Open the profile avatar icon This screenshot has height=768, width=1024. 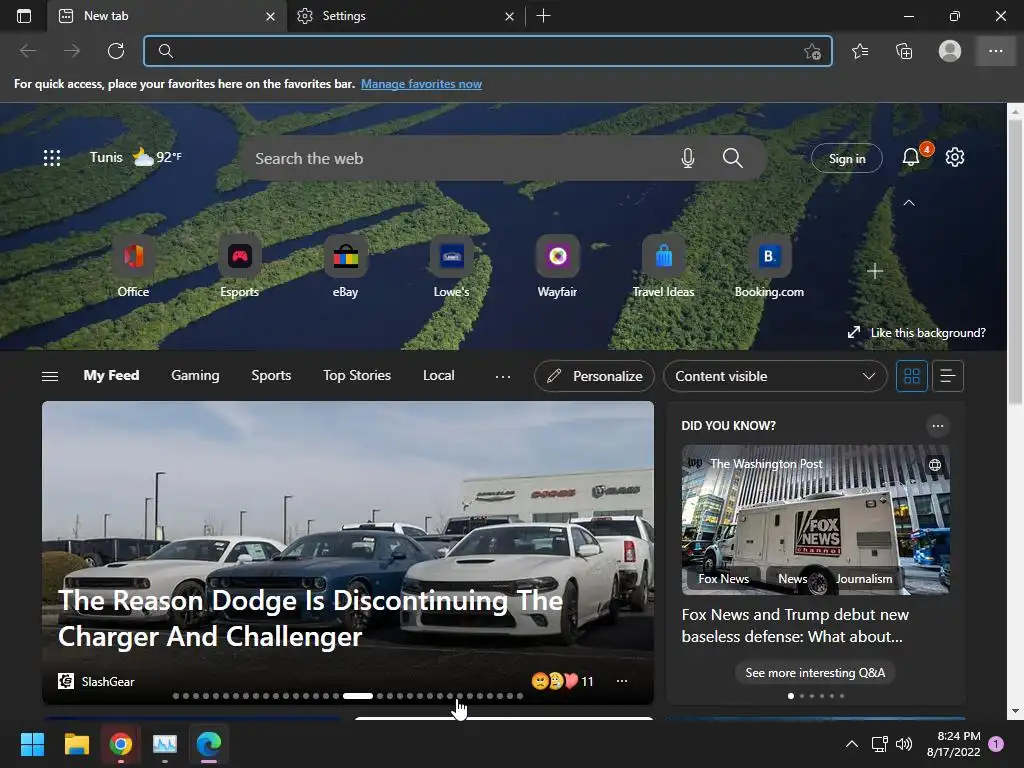(950, 51)
